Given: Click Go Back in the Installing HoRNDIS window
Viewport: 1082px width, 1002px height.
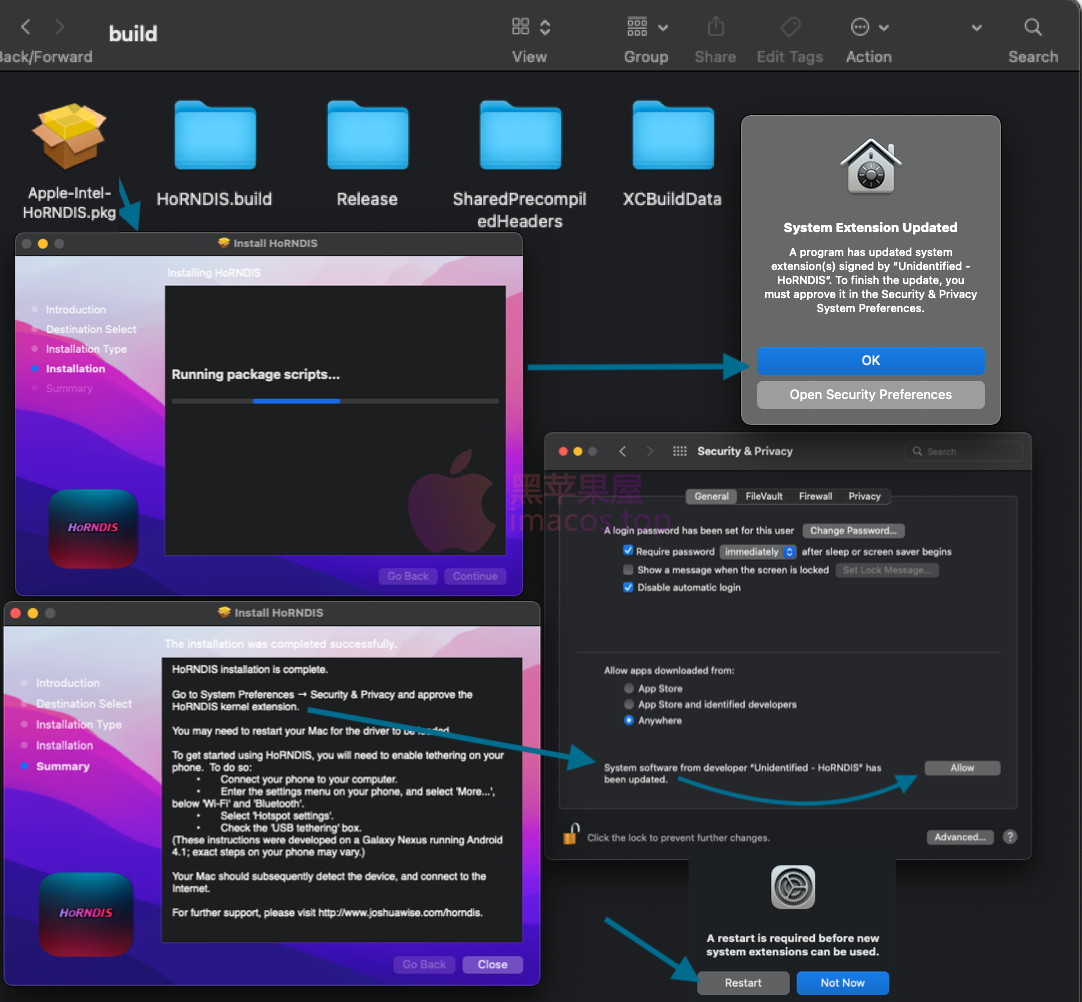Looking at the screenshot, I should (x=408, y=576).
